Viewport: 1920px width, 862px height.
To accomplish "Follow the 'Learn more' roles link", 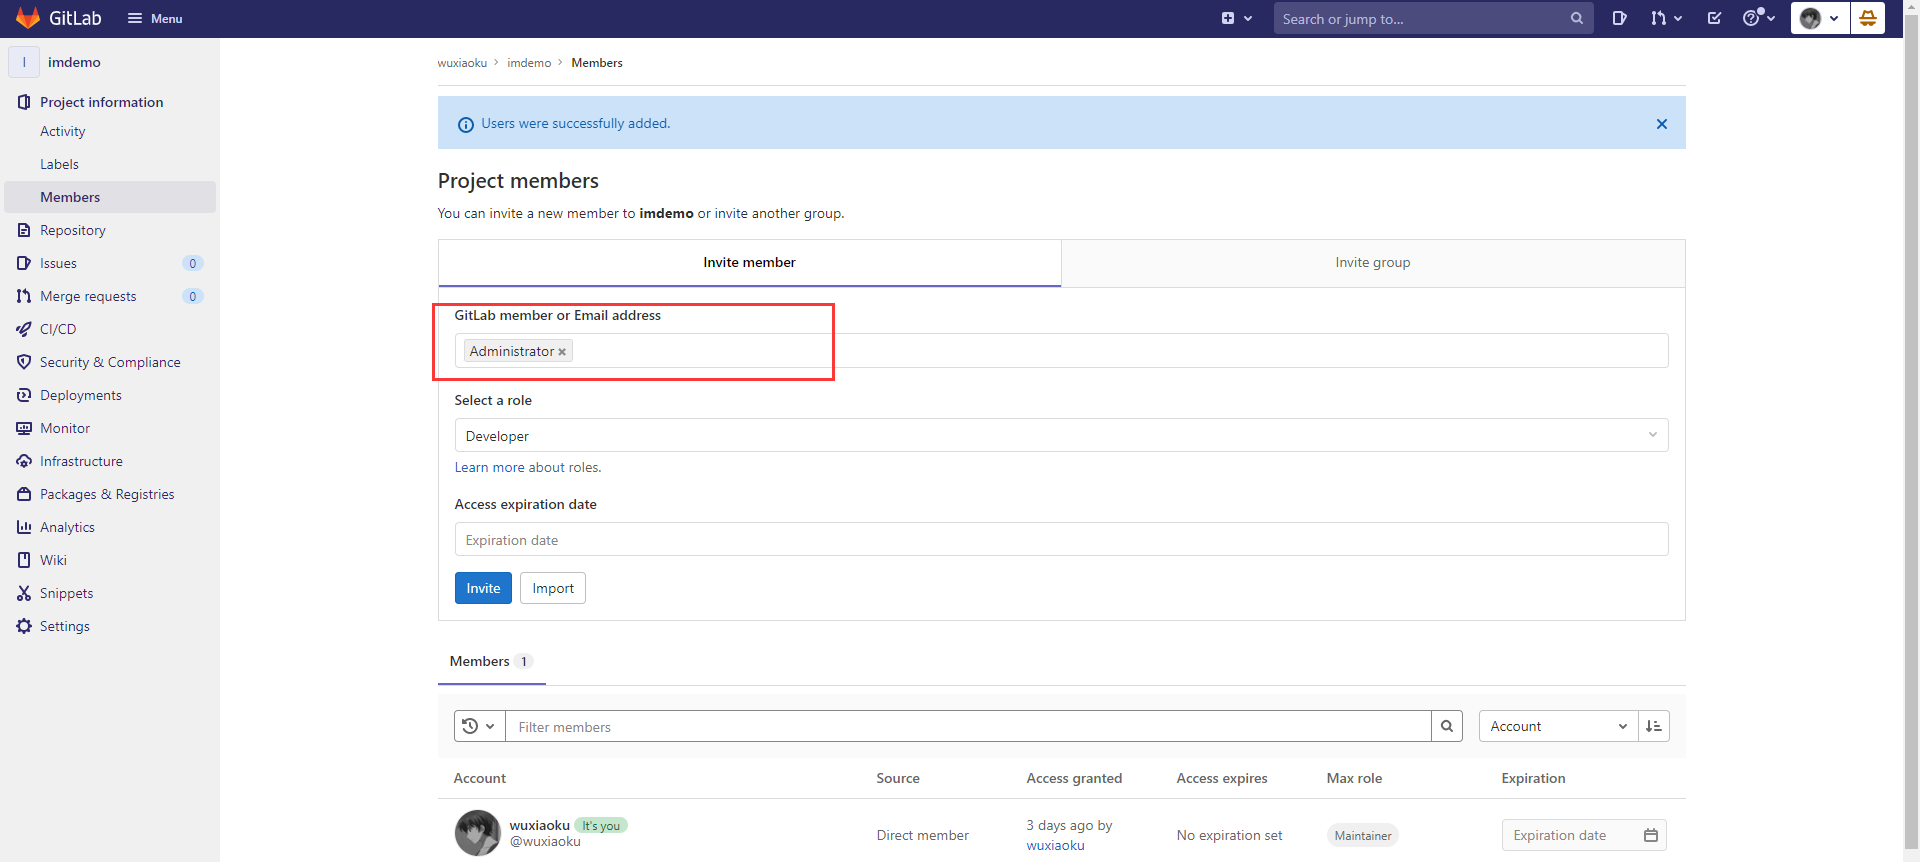I will [x=489, y=468].
